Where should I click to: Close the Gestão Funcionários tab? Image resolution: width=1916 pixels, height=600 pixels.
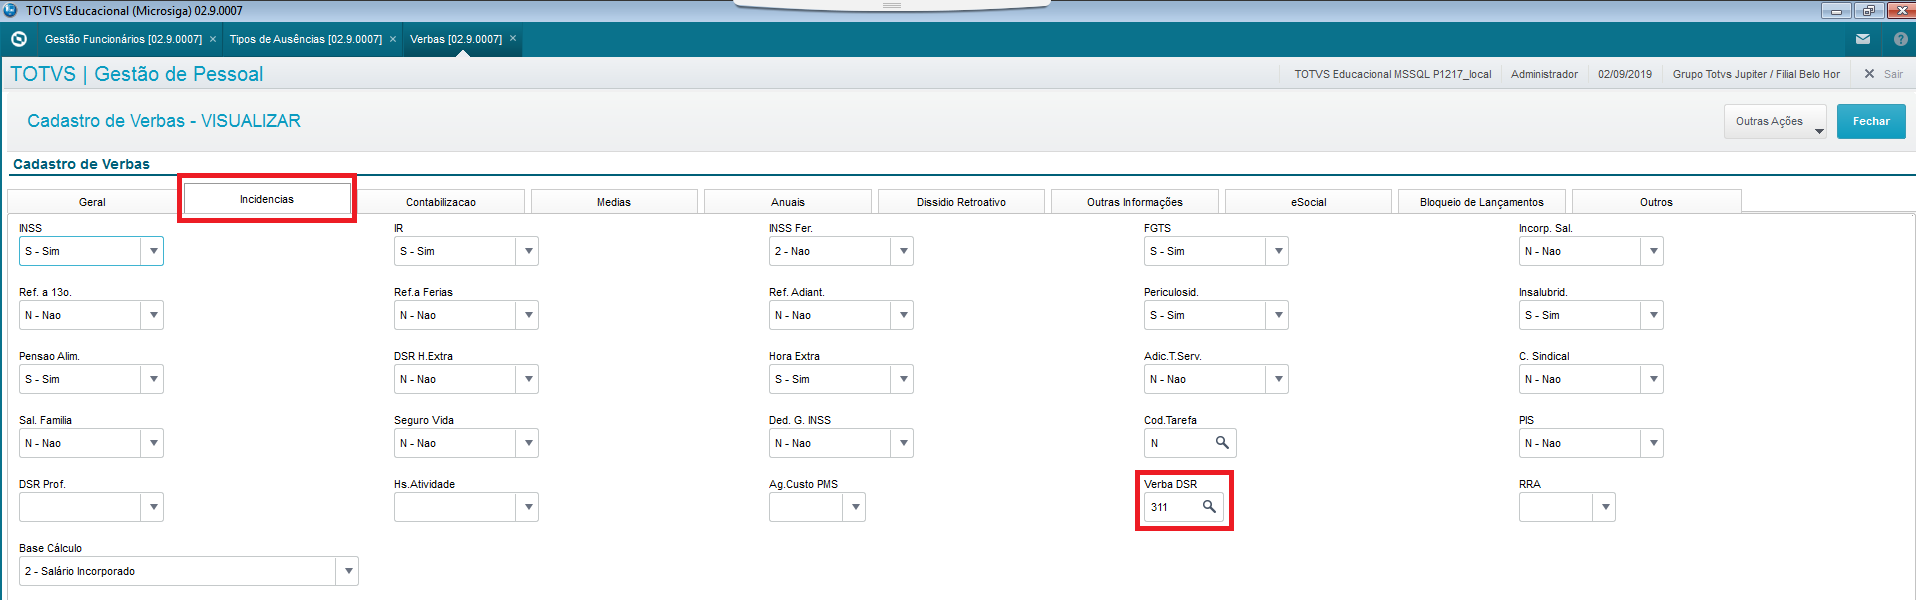click(213, 39)
